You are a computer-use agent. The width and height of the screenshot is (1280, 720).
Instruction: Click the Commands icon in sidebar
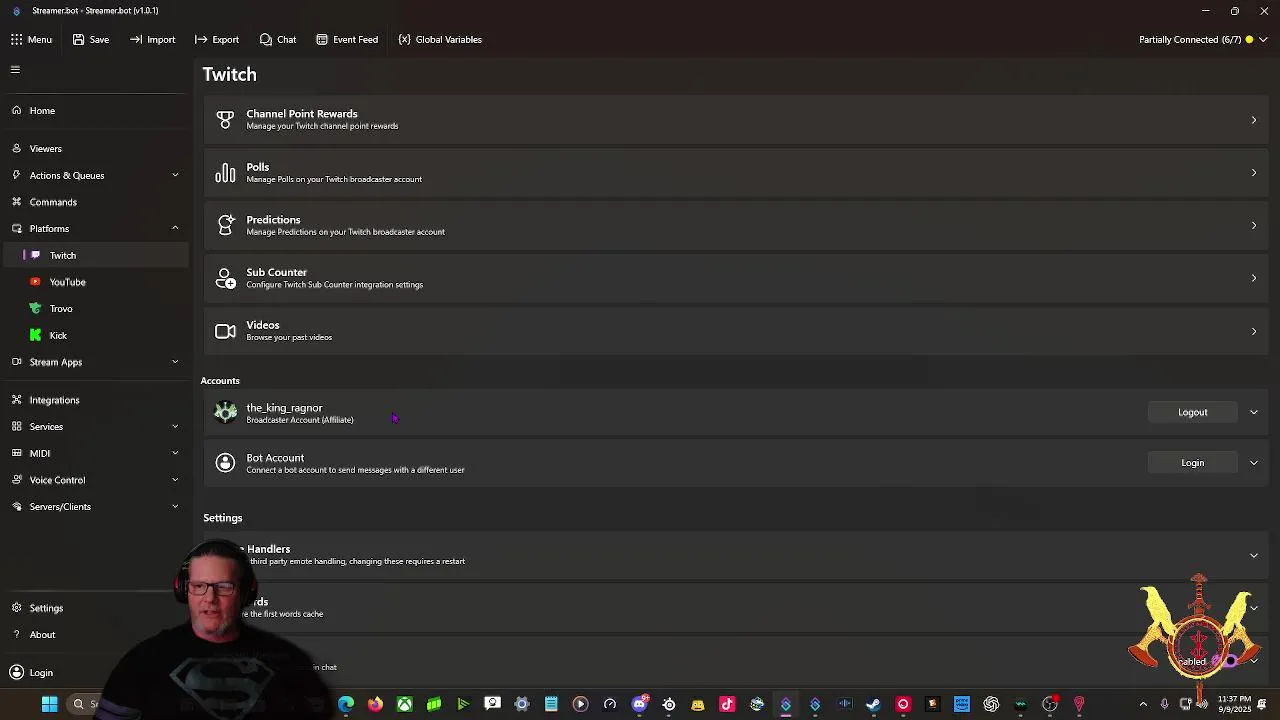pyautogui.click(x=16, y=202)
